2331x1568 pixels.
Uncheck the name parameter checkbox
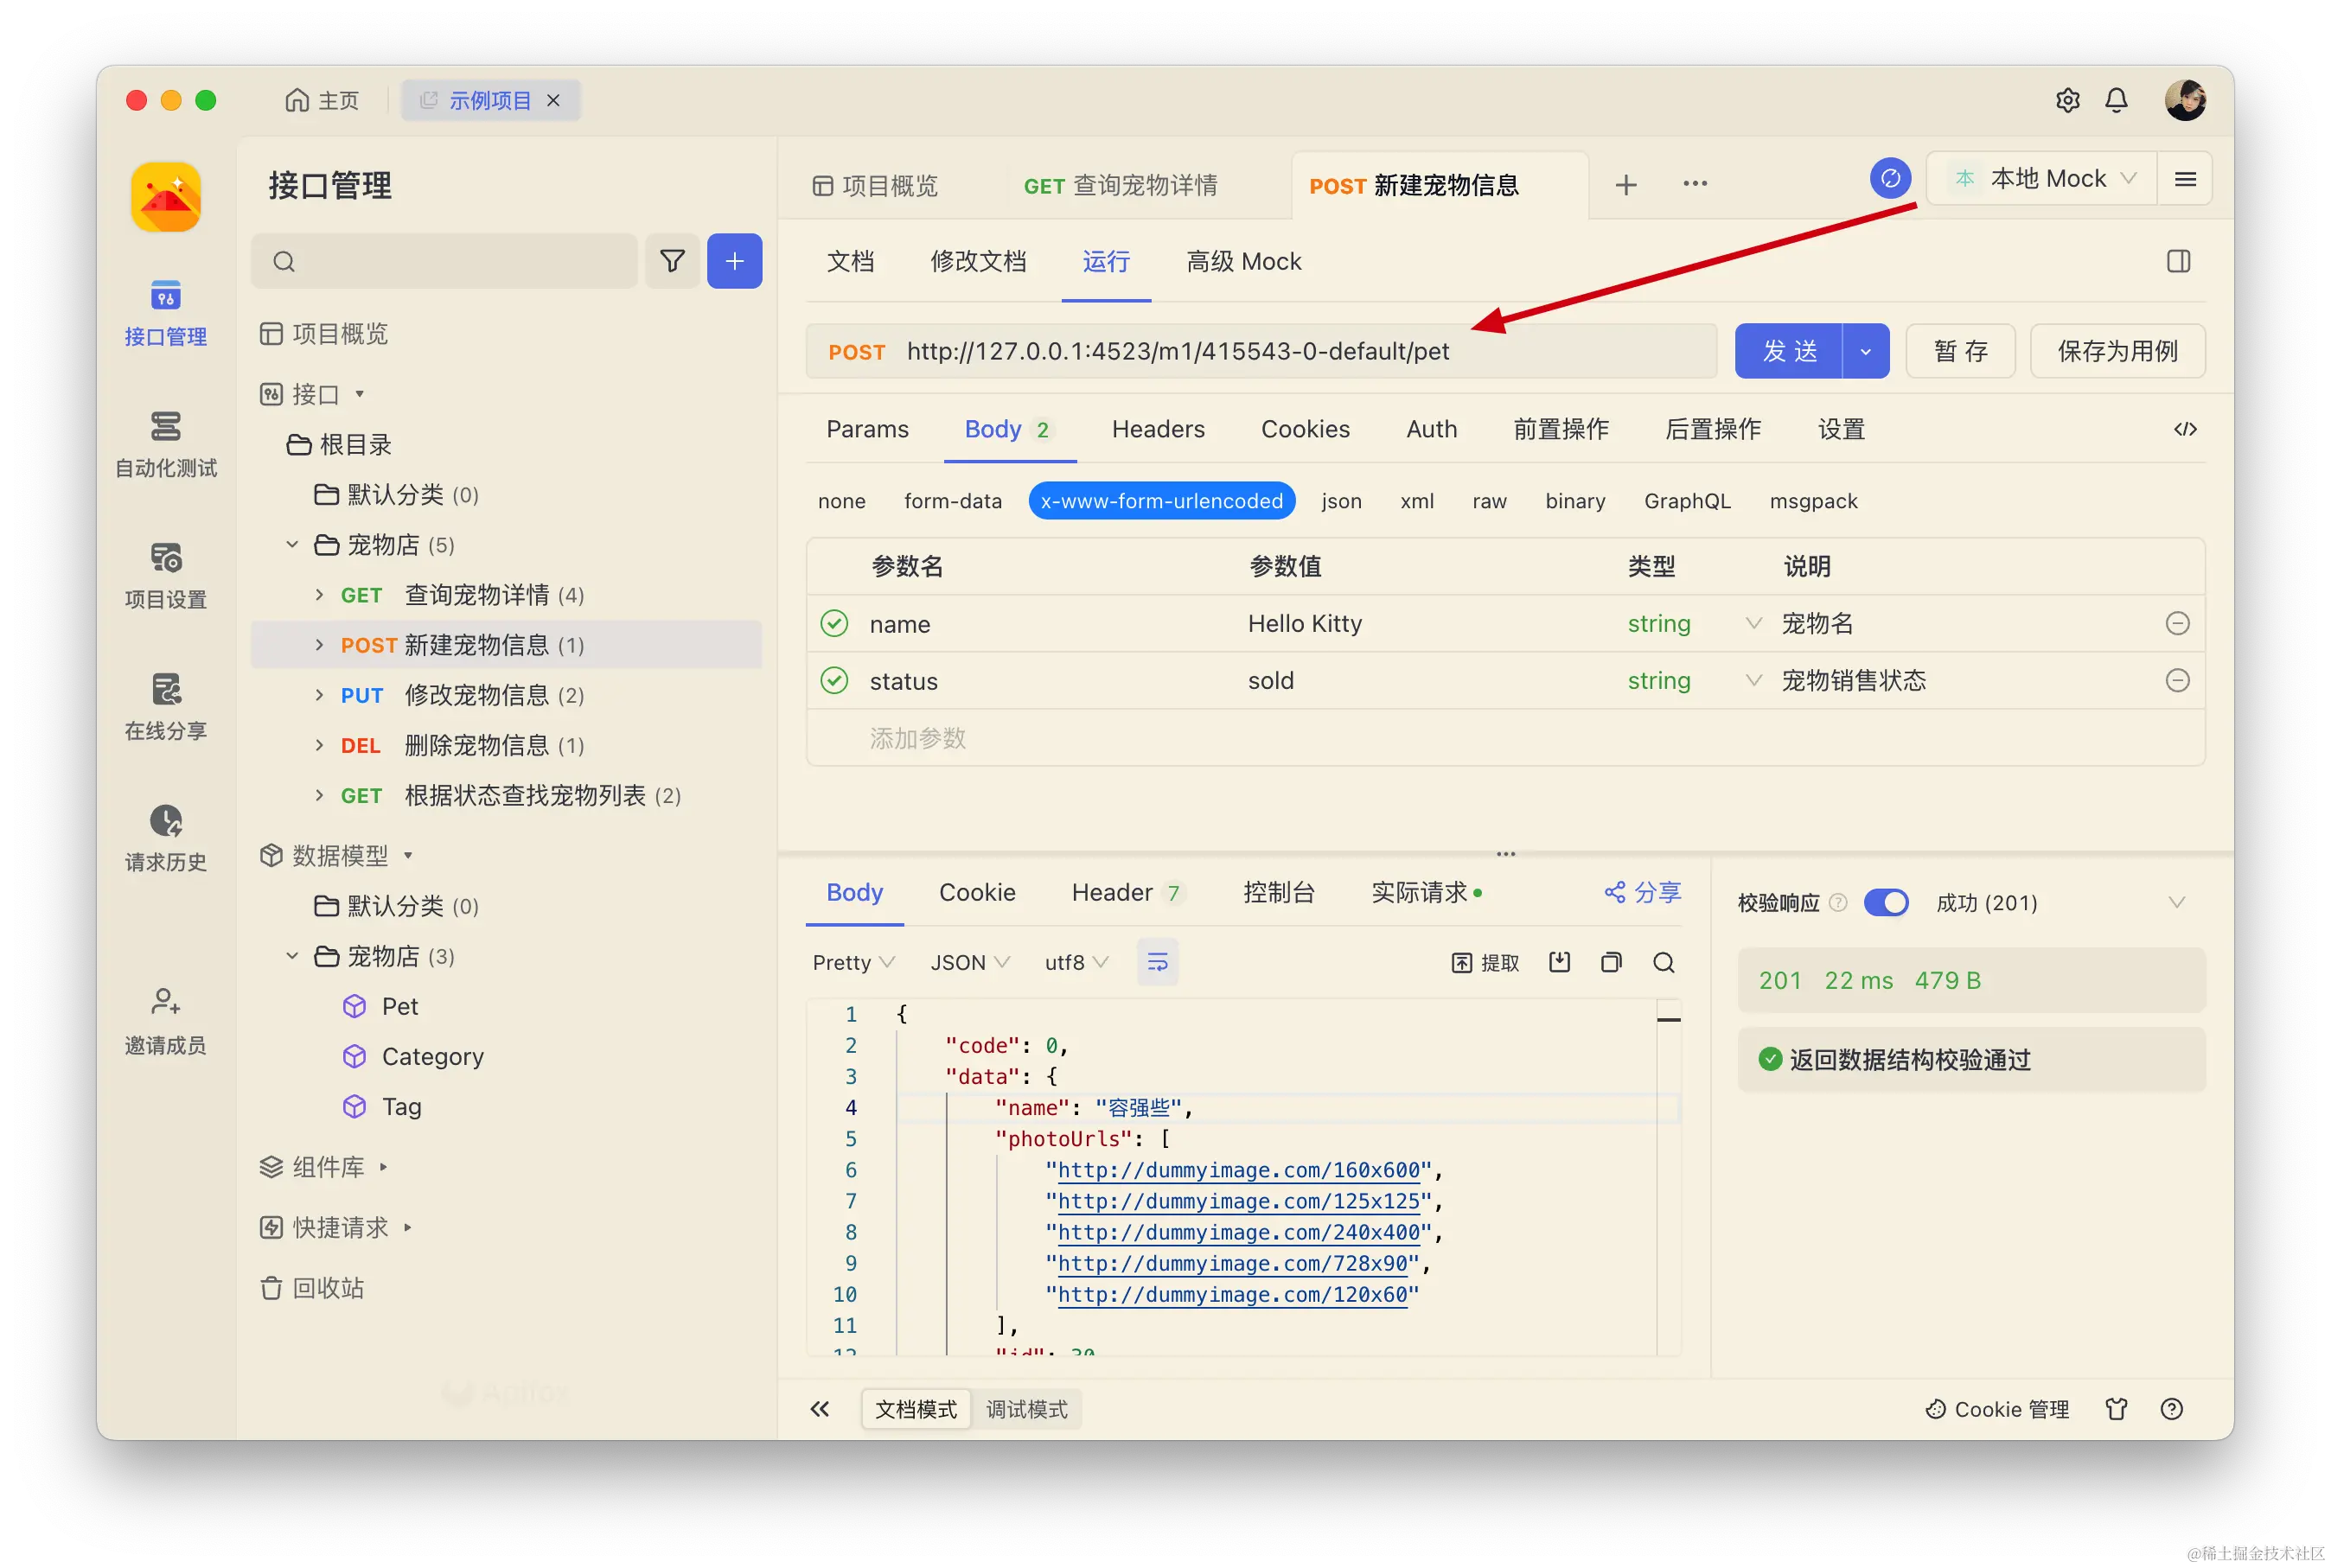coord(834,624)
